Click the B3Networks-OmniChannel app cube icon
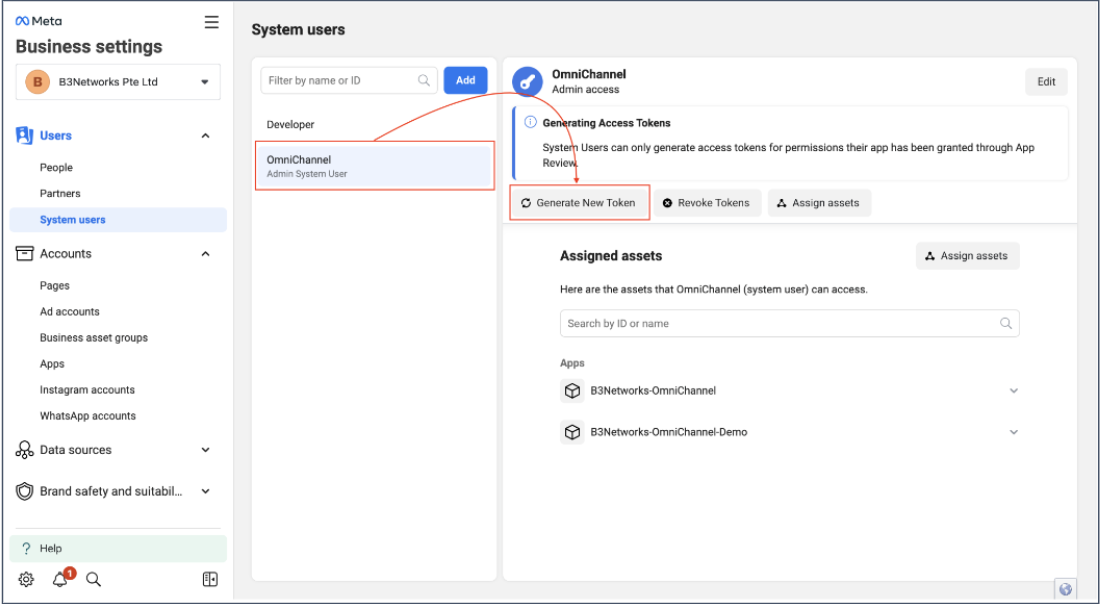Viewport: 1100px width, 604px height. (572, 391)
